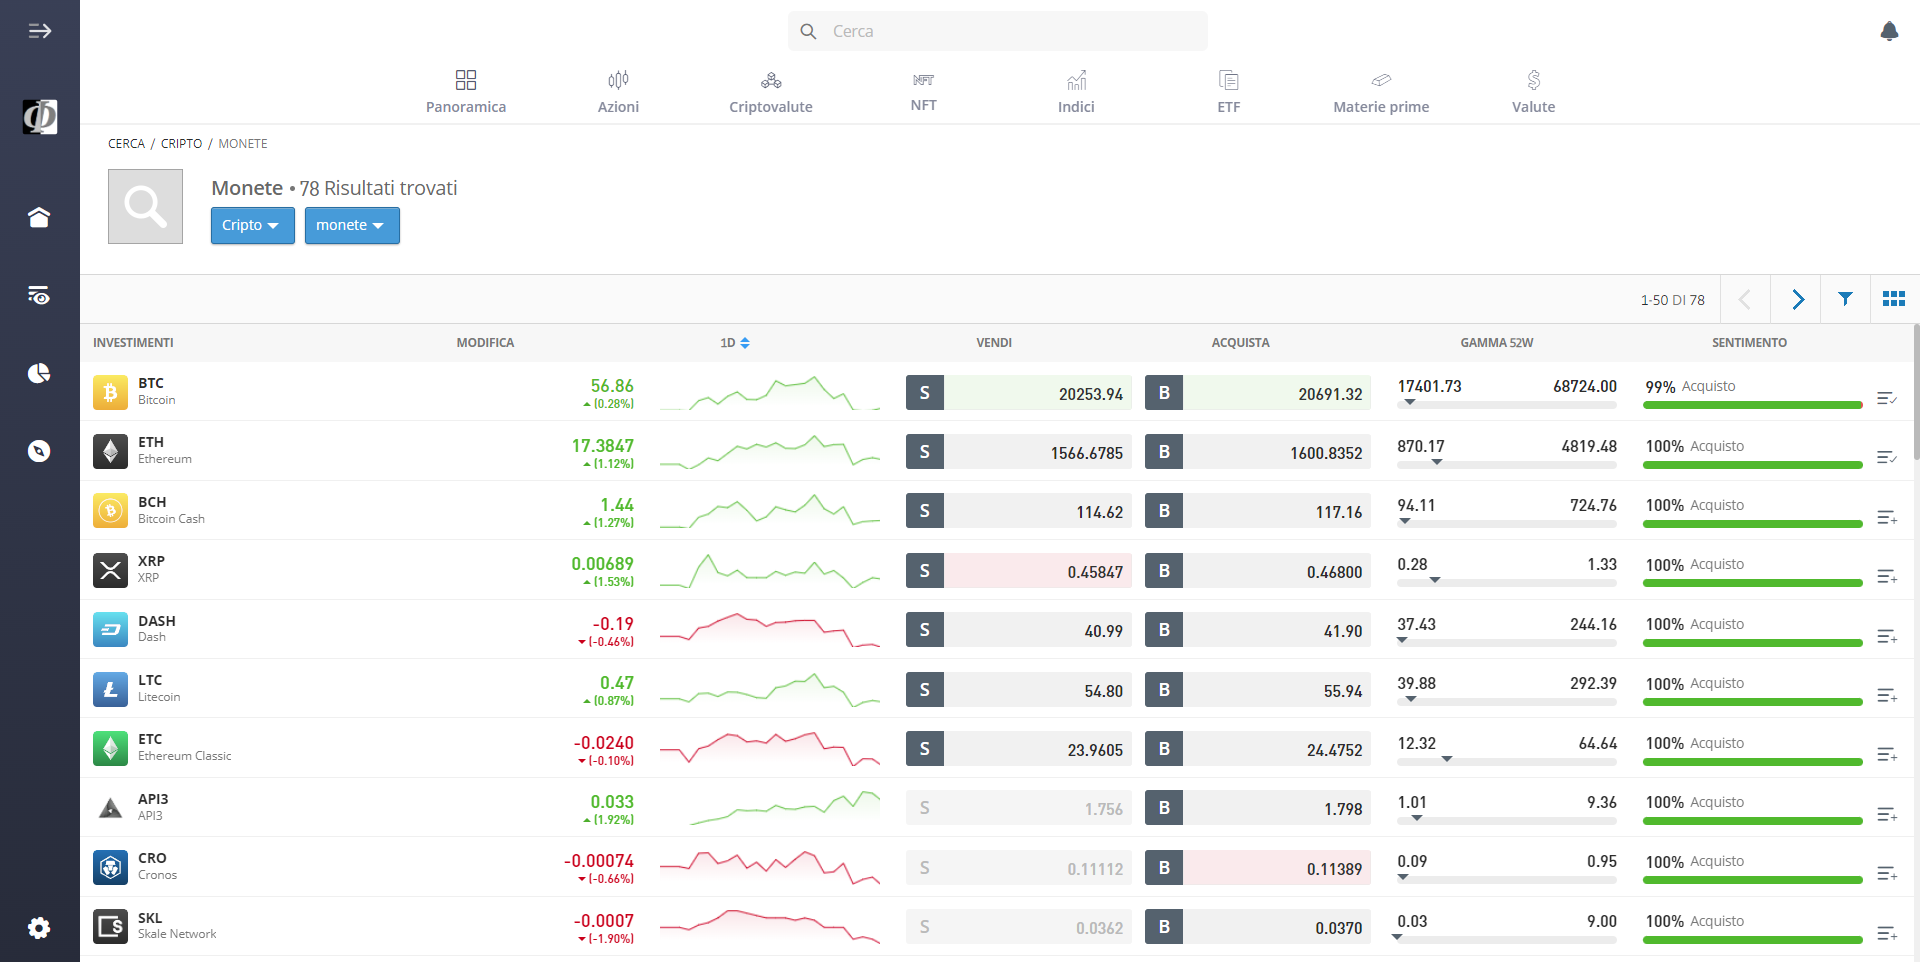
Task: Click the previous page arrow
Action: point(1745,299)
